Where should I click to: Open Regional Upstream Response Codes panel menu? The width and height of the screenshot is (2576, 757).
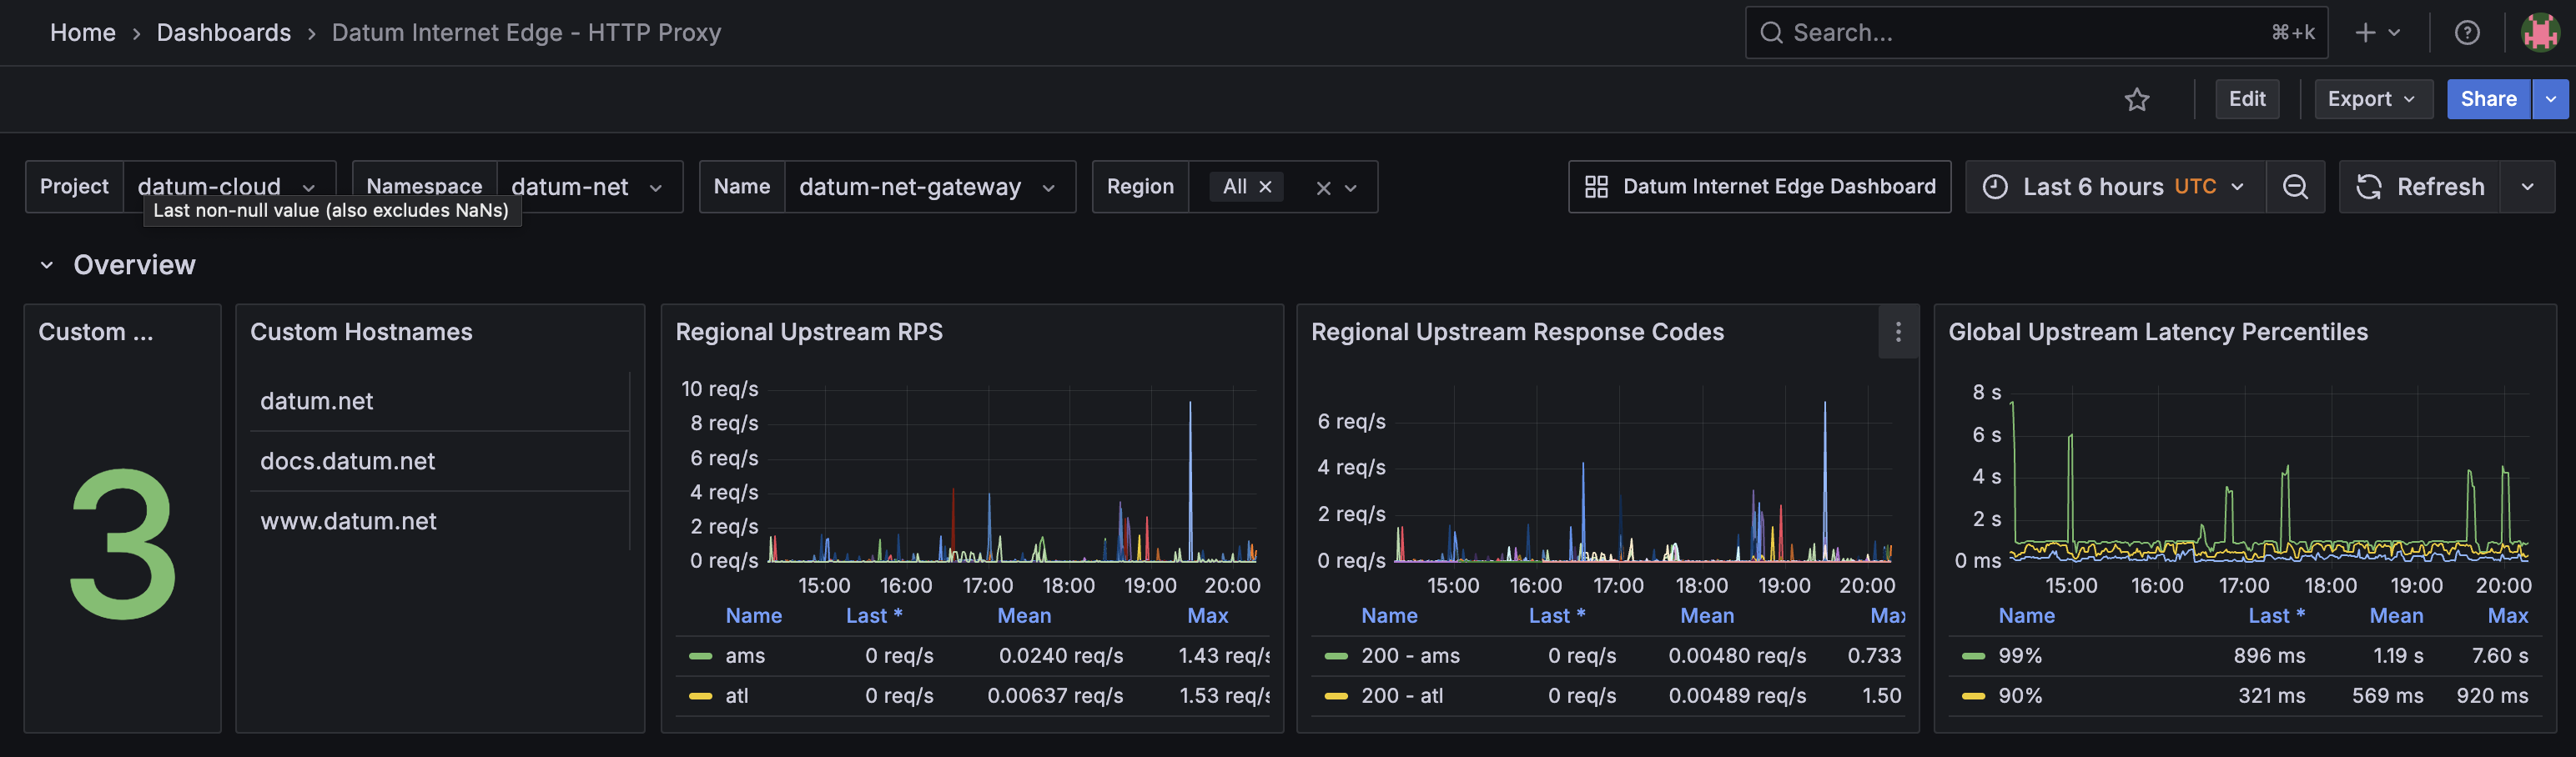pos(1898,332)
